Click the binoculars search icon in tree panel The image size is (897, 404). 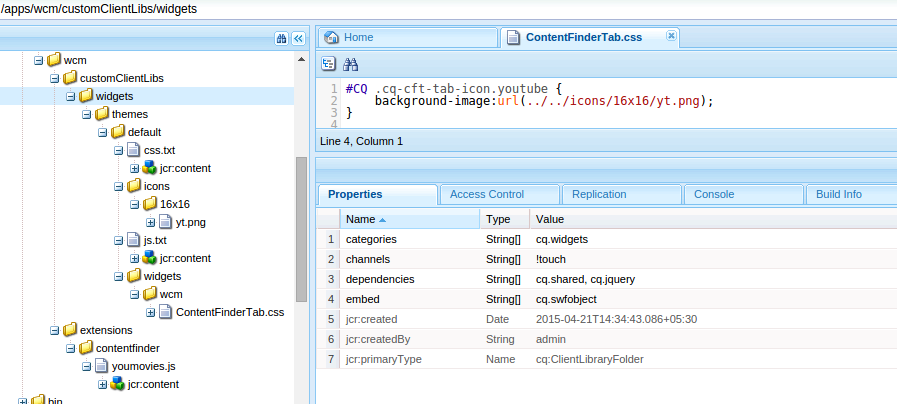tap(281, 38)
